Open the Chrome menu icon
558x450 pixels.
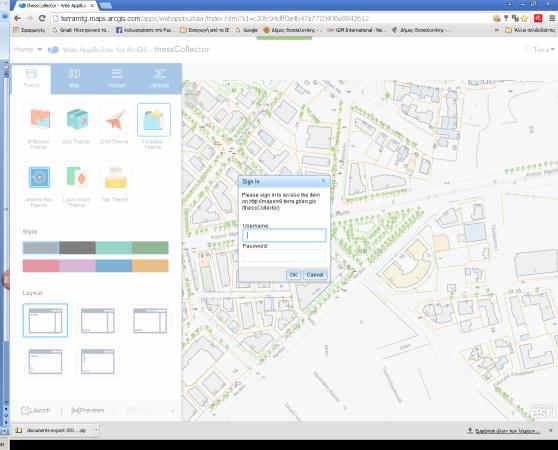552,18
